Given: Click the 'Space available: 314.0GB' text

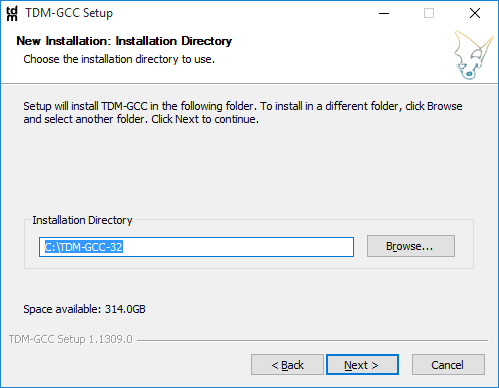Looking at the screenshot, I should [x=84, y=309].
